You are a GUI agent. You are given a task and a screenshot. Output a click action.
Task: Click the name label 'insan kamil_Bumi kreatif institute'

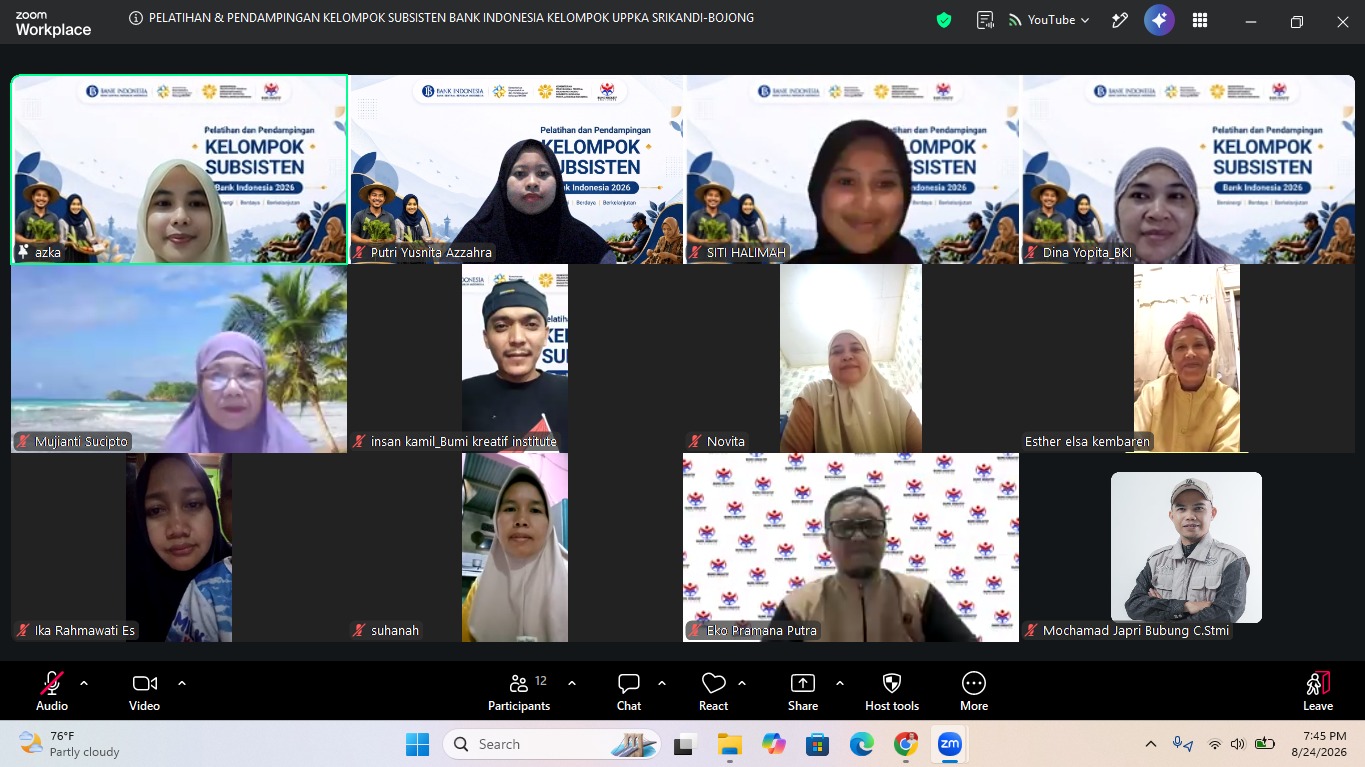click(464, 441)
